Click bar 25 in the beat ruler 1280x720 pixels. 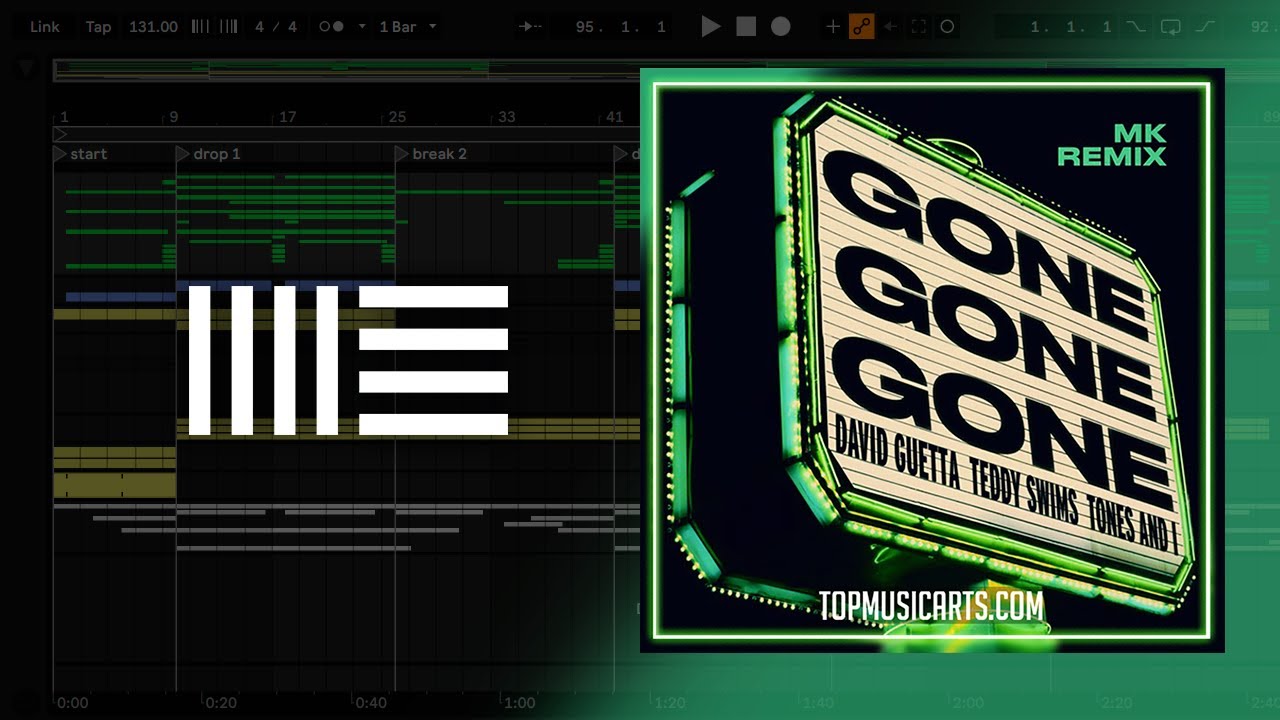point(397,117)
